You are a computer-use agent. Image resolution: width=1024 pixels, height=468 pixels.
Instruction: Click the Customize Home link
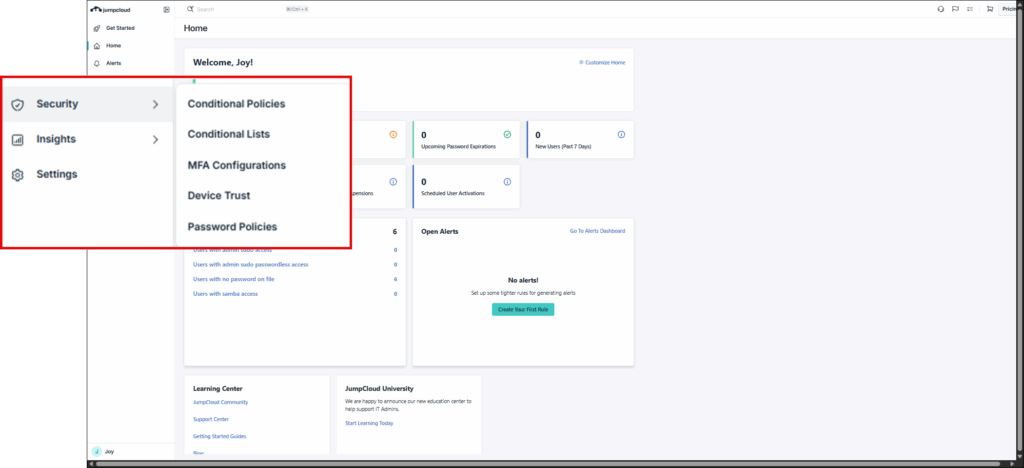[602, 62]
